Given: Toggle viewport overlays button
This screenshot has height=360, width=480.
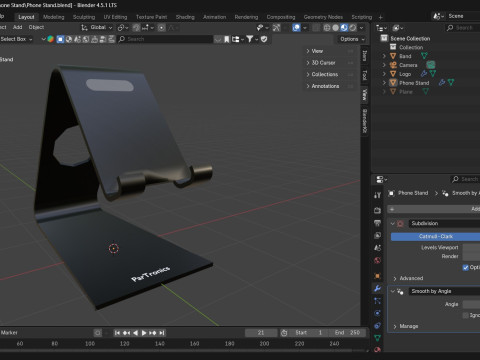Looking at the screenshot, I should click(296, 28).
